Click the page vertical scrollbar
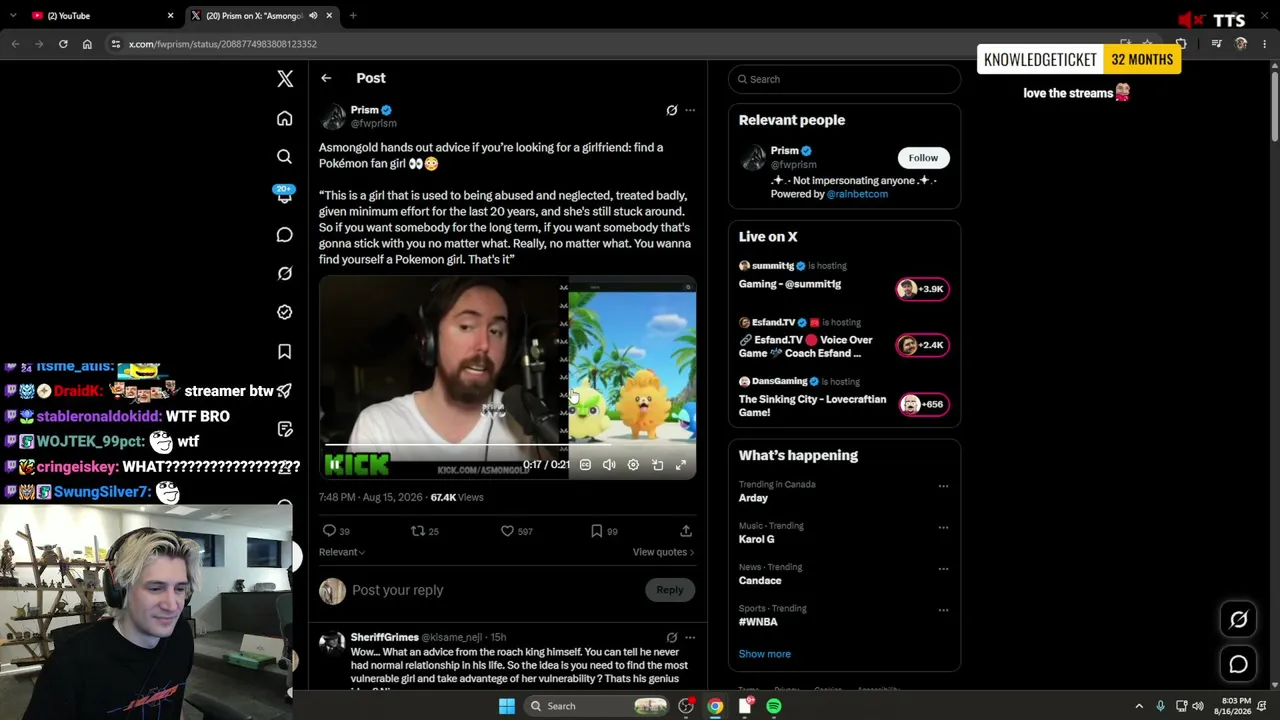 tap(1274, 105)
